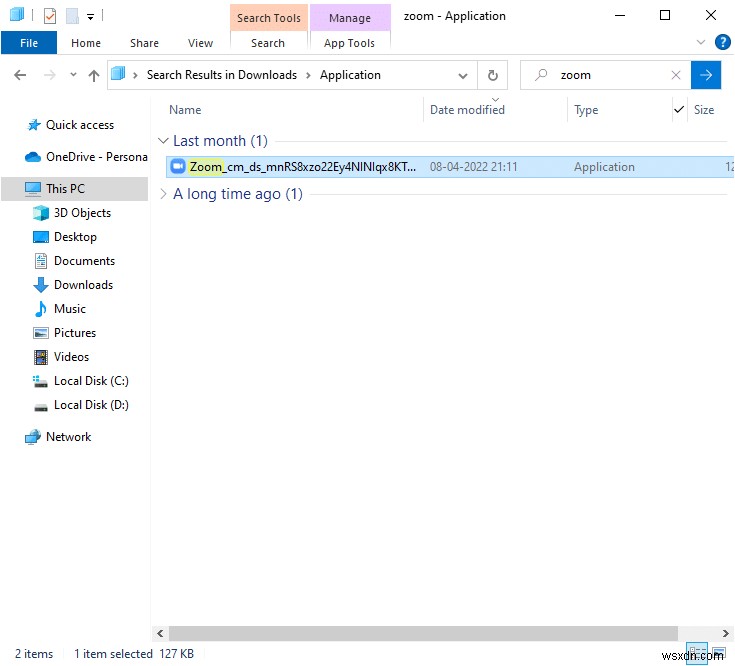Expand the 'A long time ago' group
735x666 pixels.
(164, 194)
